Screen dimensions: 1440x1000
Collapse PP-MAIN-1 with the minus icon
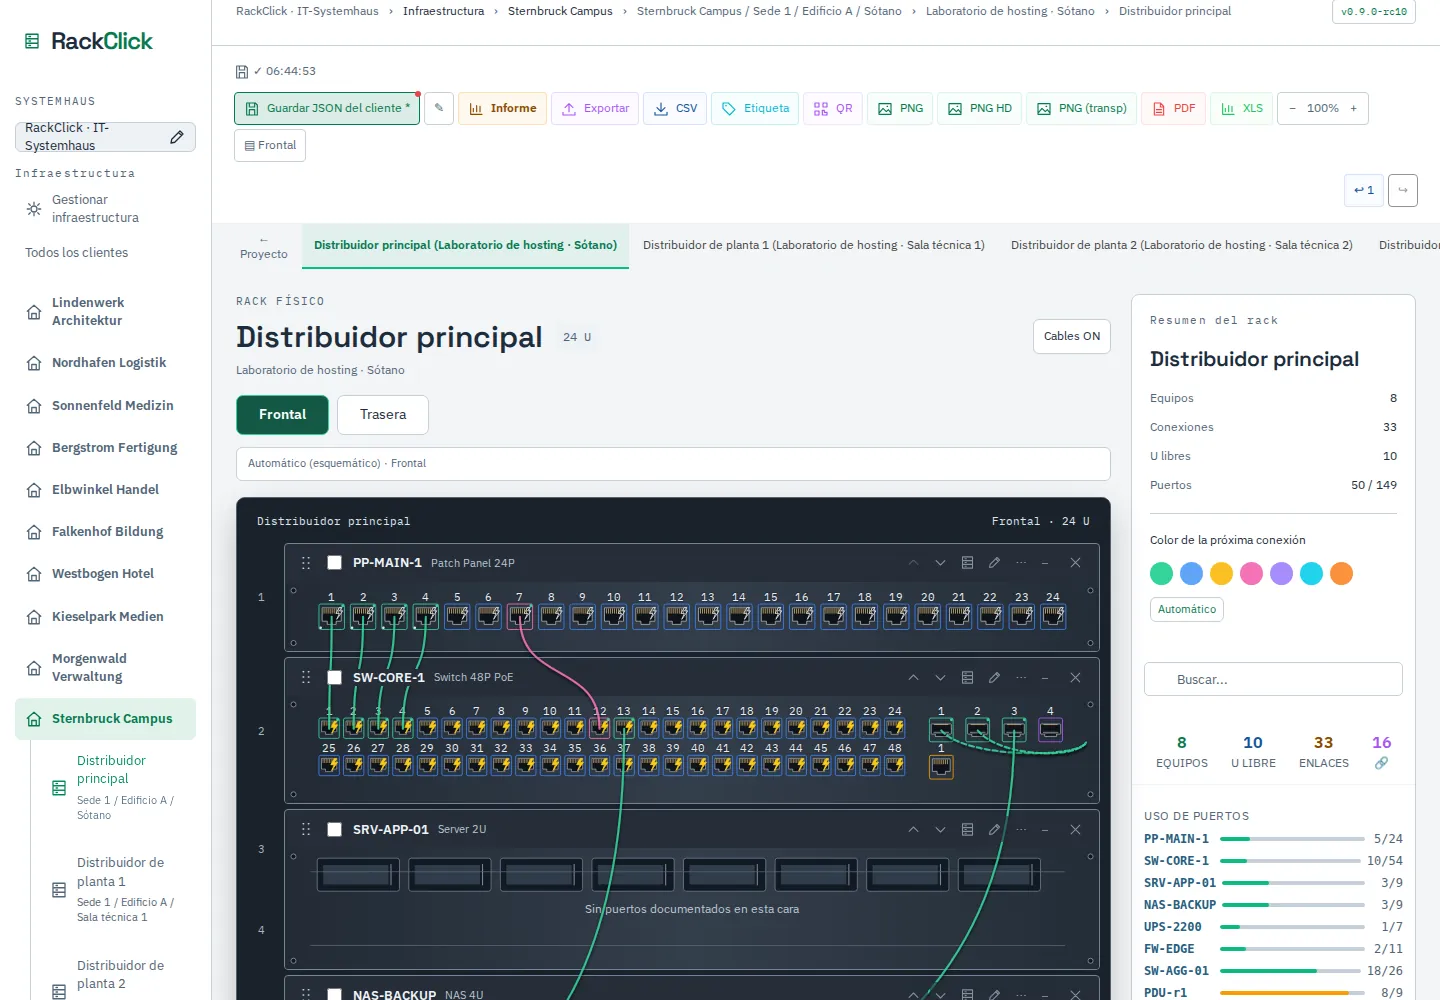click(x=1045, y=563)
